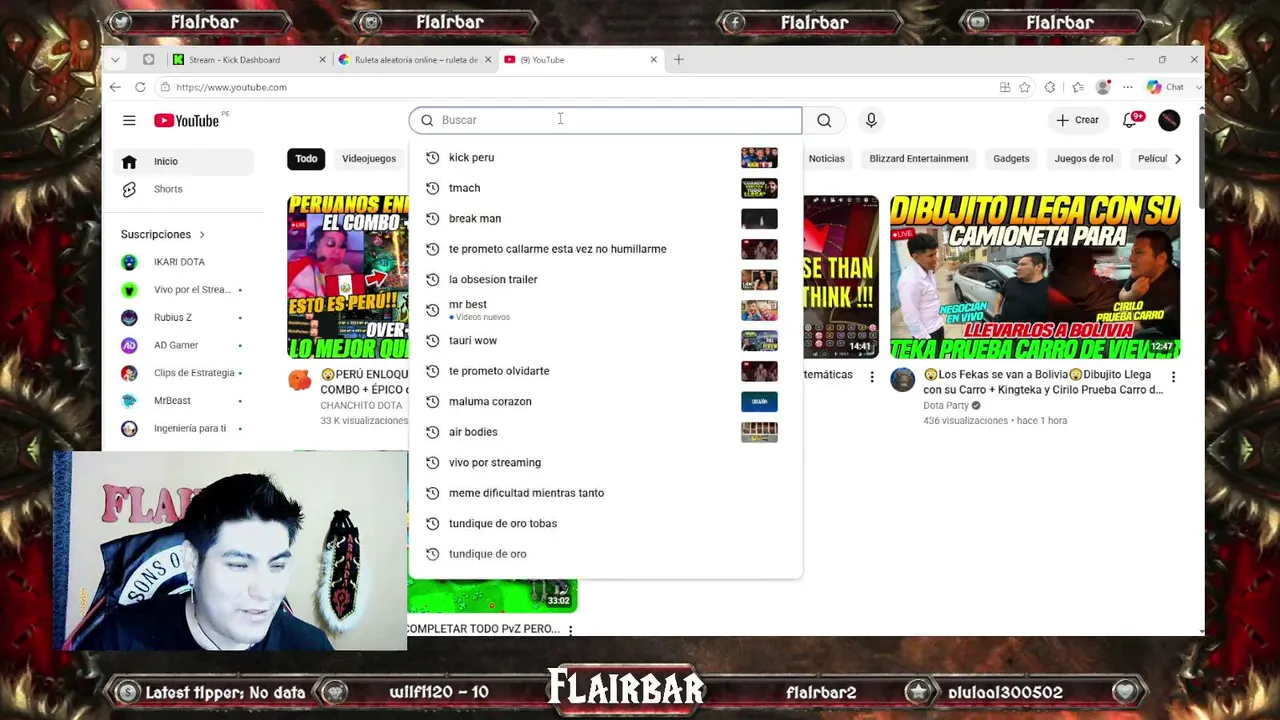The width and height of the screenshot is (1280, 720).
Task: Switch to the Stream - Kick Dashboard tab
Action: 248,60
